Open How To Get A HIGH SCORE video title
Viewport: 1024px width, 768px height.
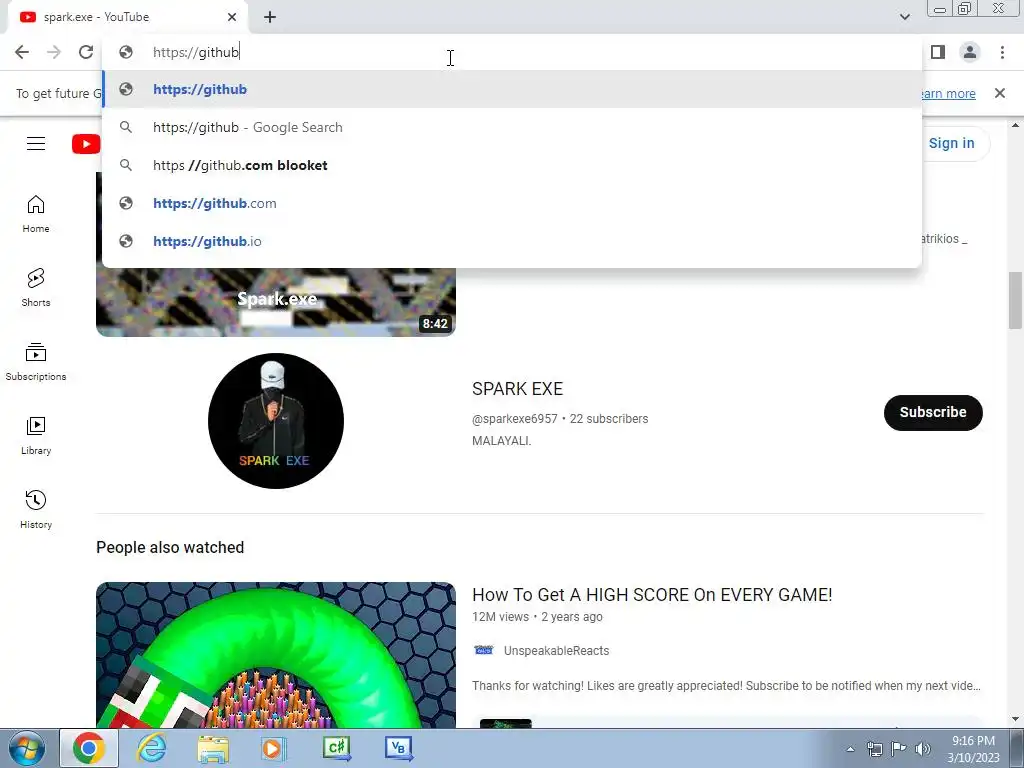click(652, 594)
